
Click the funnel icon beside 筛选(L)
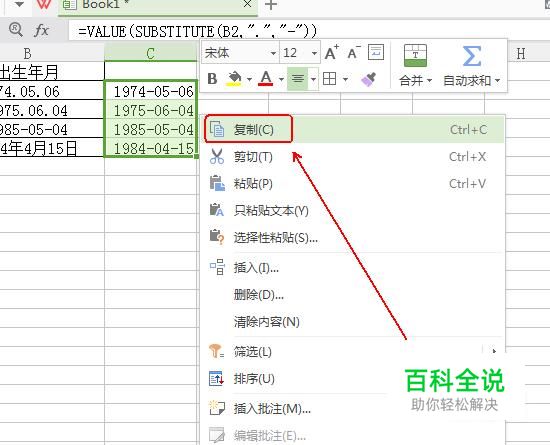(x=216, y=351)
